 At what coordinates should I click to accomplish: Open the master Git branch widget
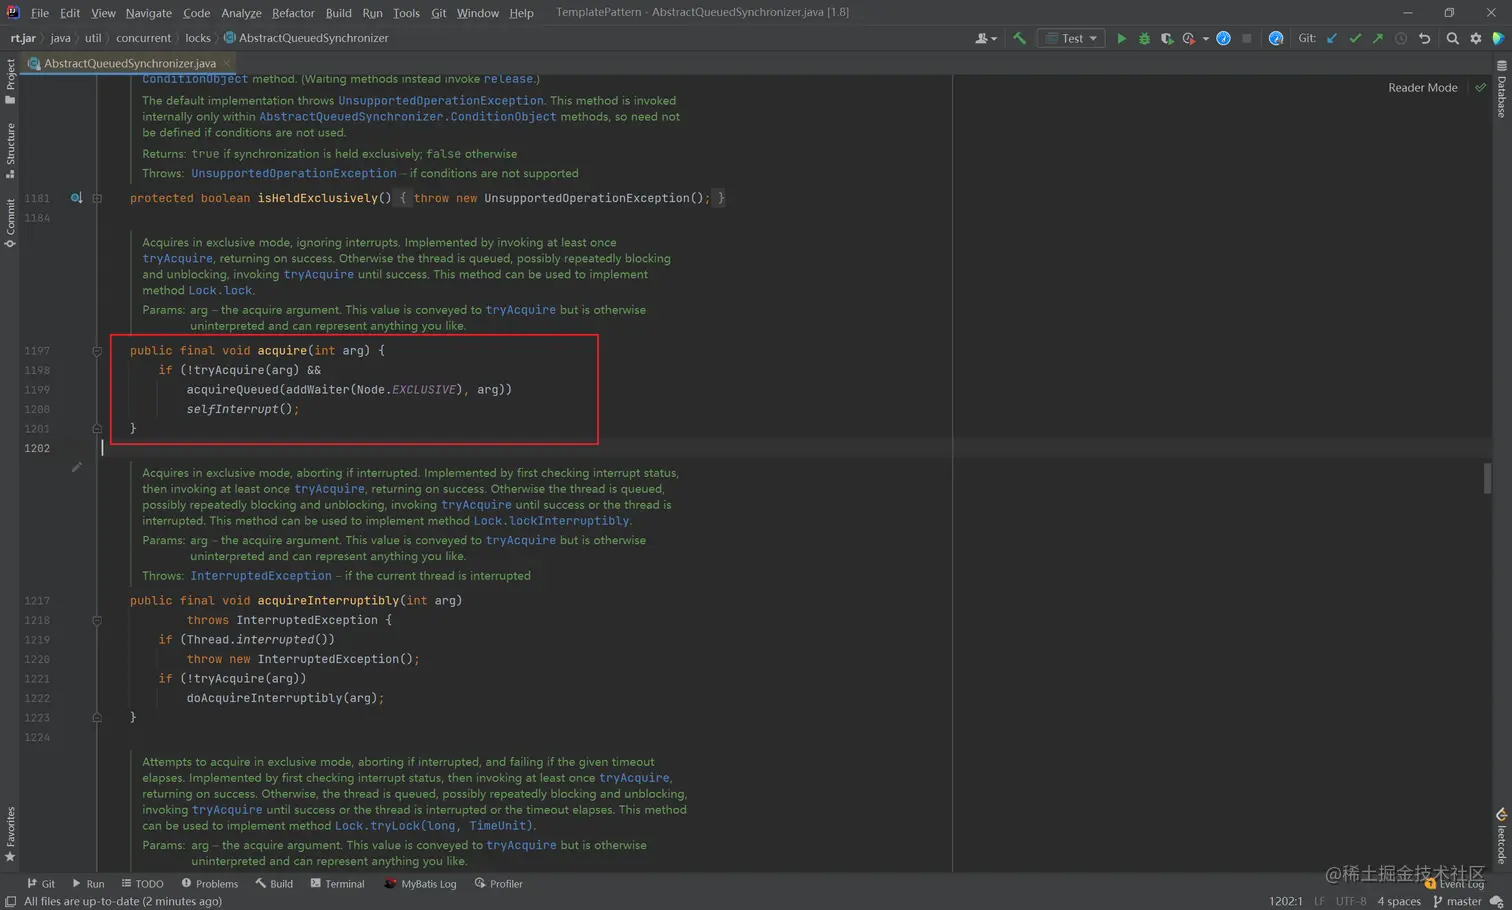tap(1457, 901)
